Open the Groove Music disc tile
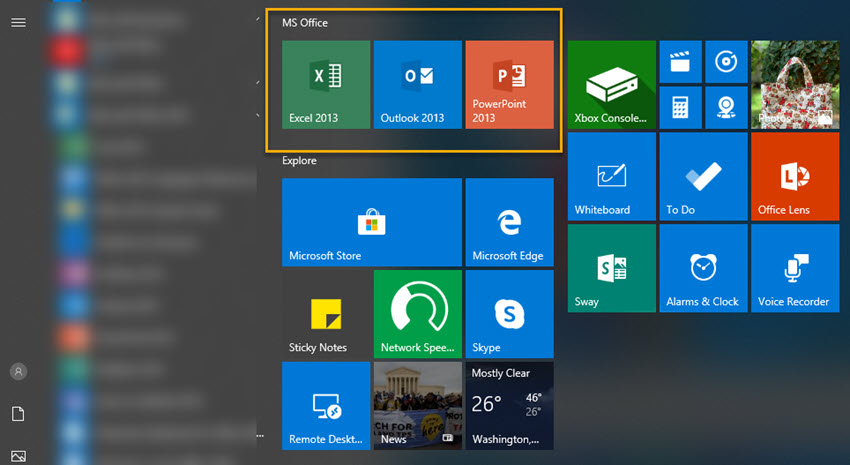Image resolution: width=850 pixels, height=465 pixels. click(x=726, y=62)
